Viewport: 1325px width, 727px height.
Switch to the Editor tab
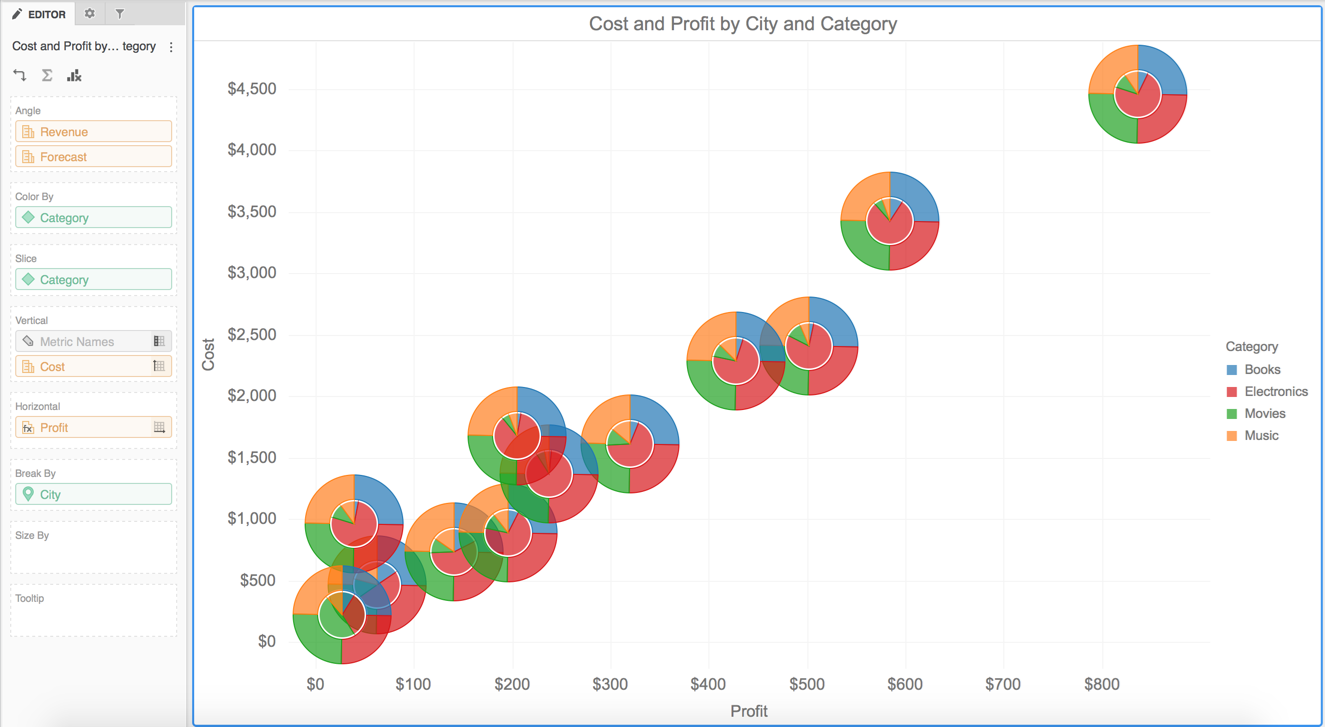point(39,14)
